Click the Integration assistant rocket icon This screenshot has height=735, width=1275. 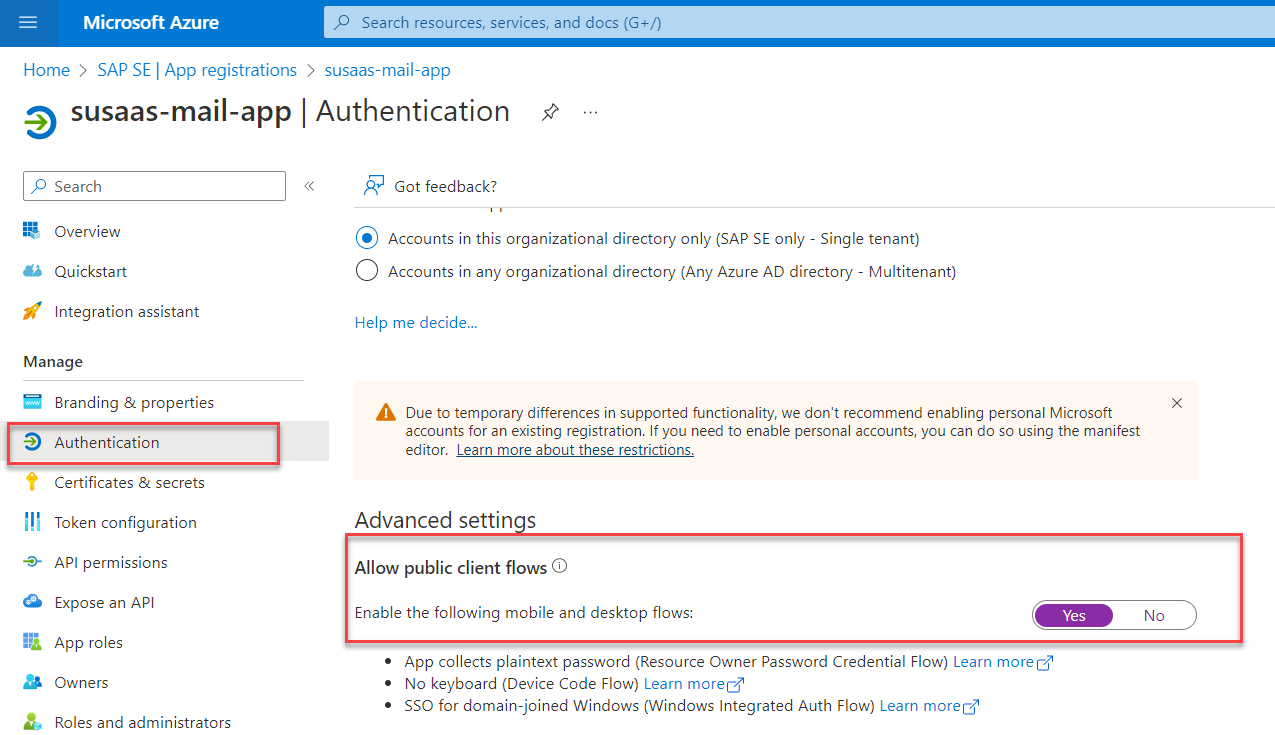pos(33,311)
